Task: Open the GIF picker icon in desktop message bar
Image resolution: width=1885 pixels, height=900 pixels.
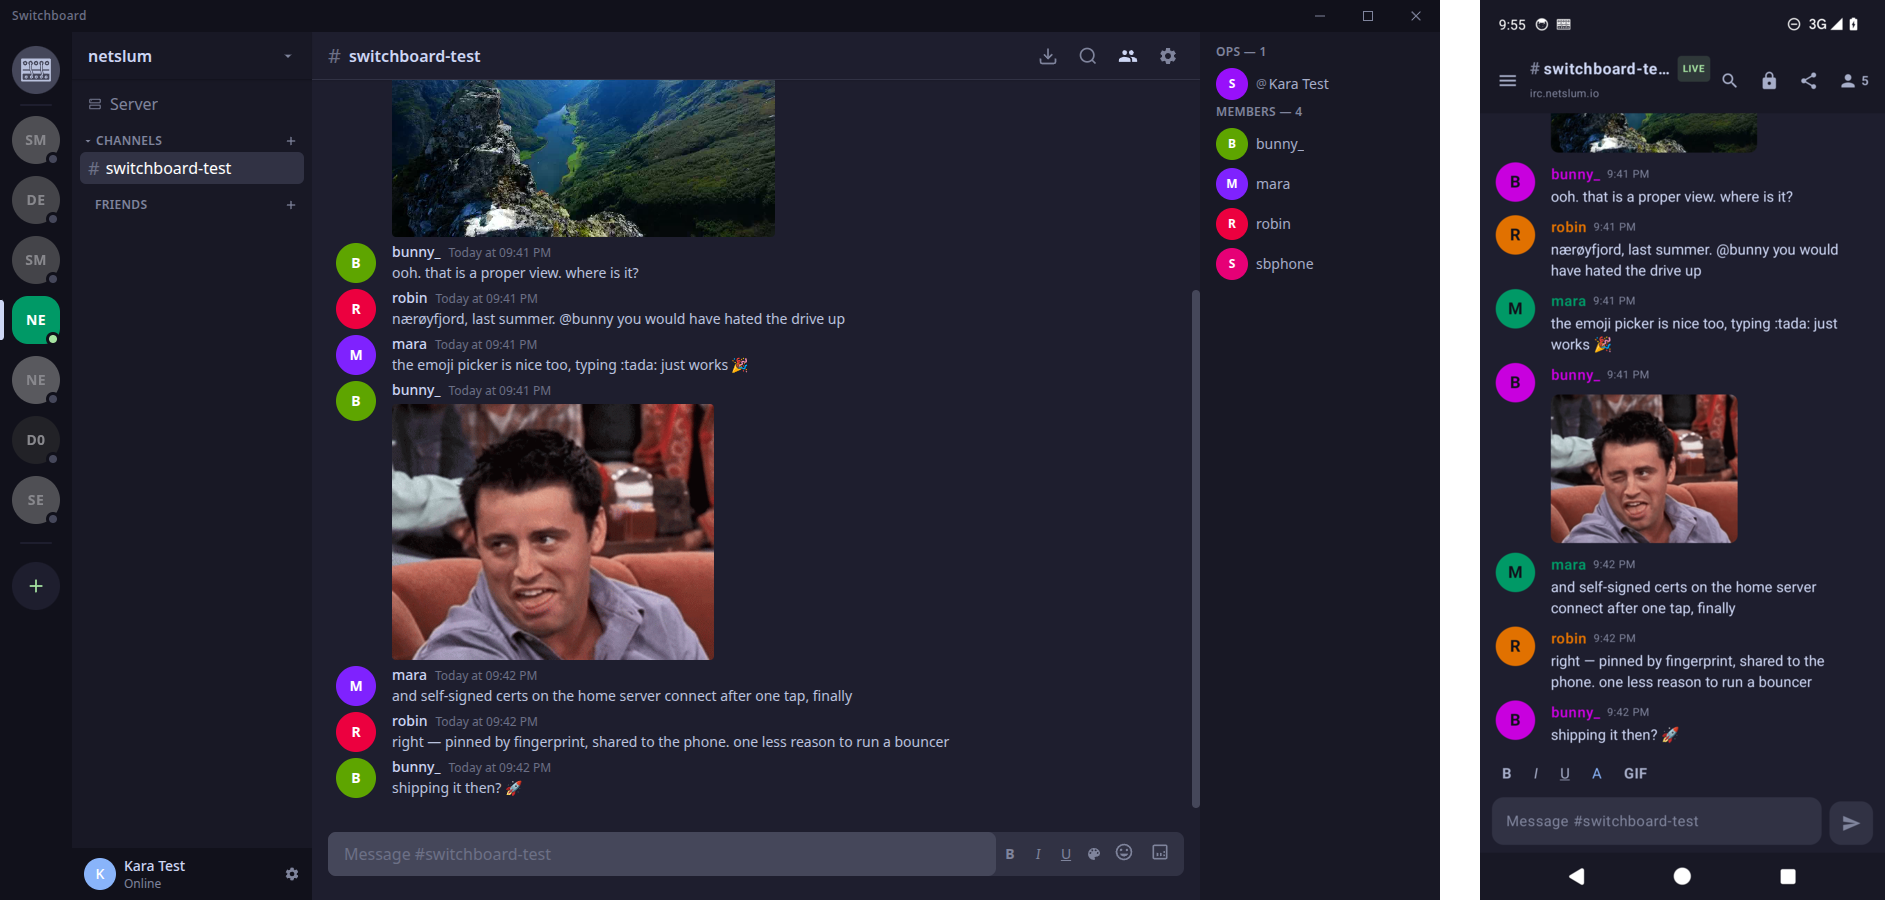Action: pyautogui.click(x=1160, y=852)
